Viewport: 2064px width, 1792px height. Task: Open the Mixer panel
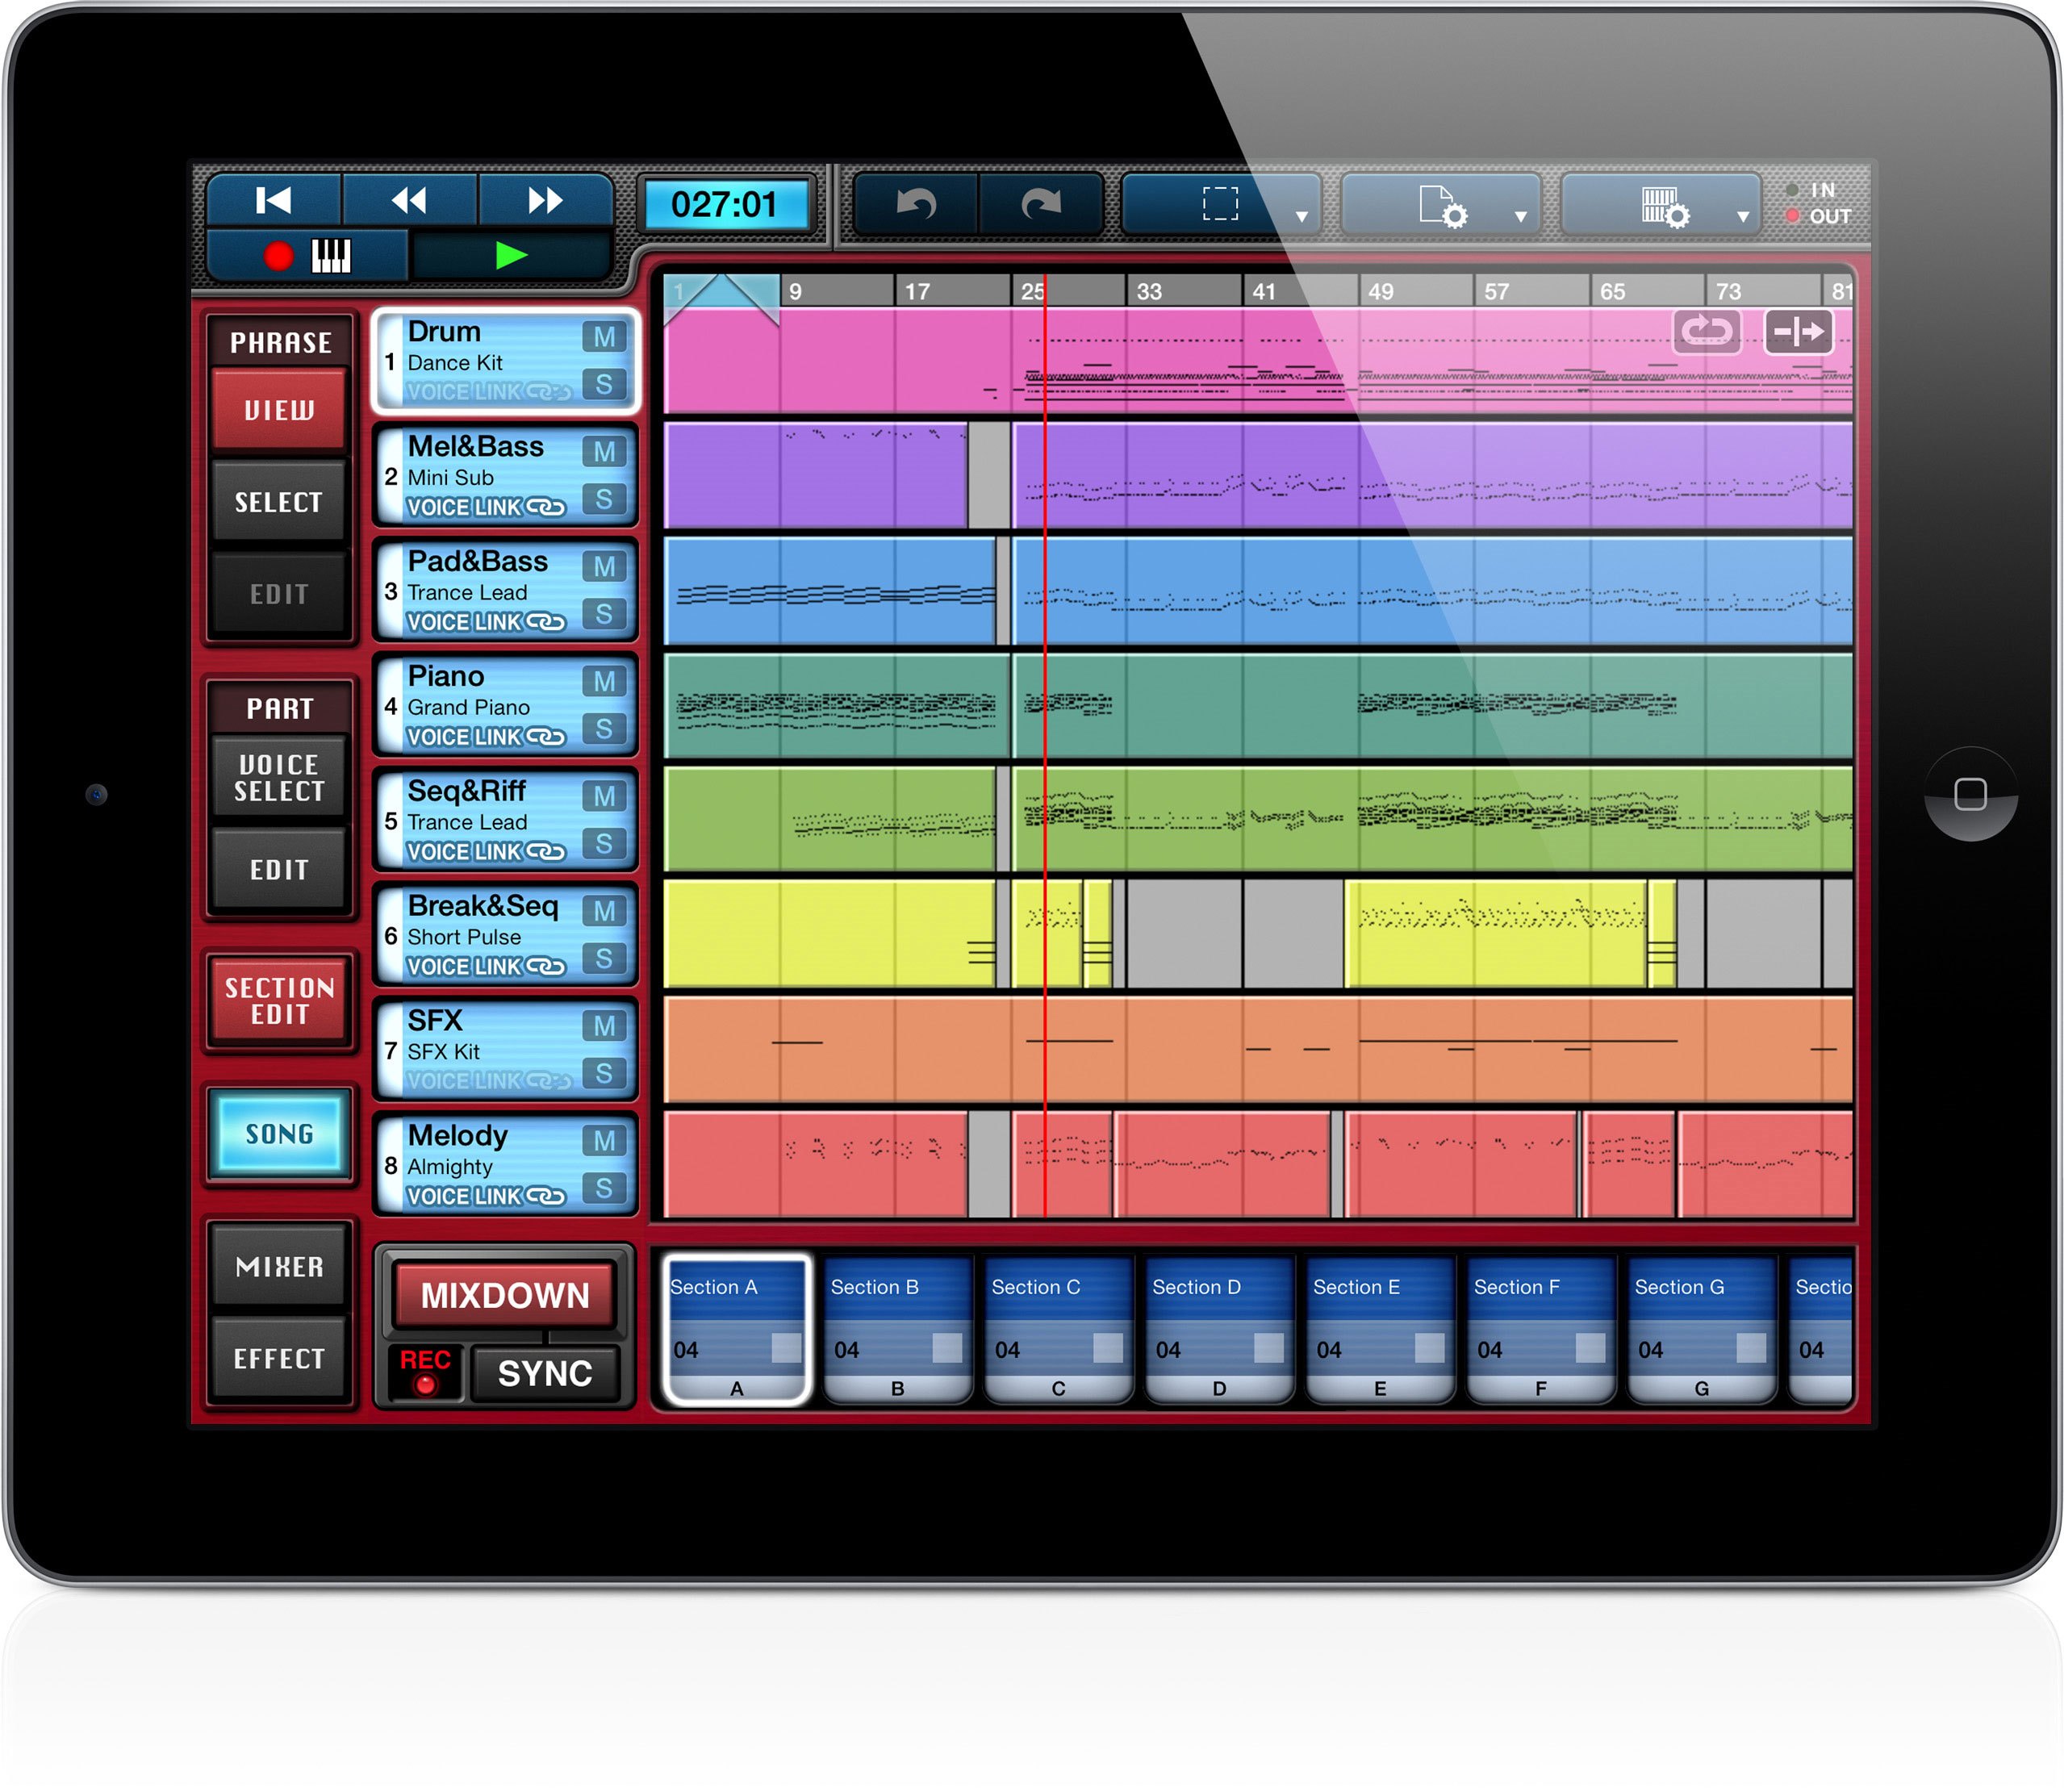coord(279,1267)
